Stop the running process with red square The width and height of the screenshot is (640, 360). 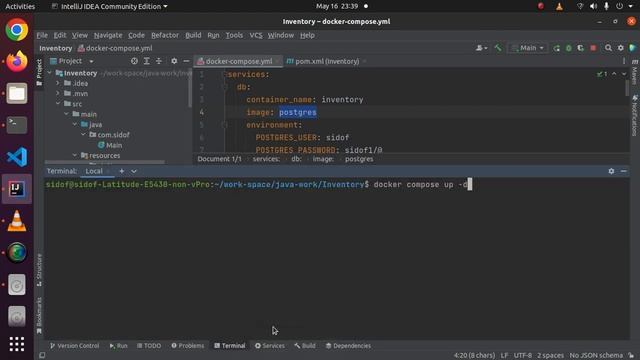[x=593, y=48]
